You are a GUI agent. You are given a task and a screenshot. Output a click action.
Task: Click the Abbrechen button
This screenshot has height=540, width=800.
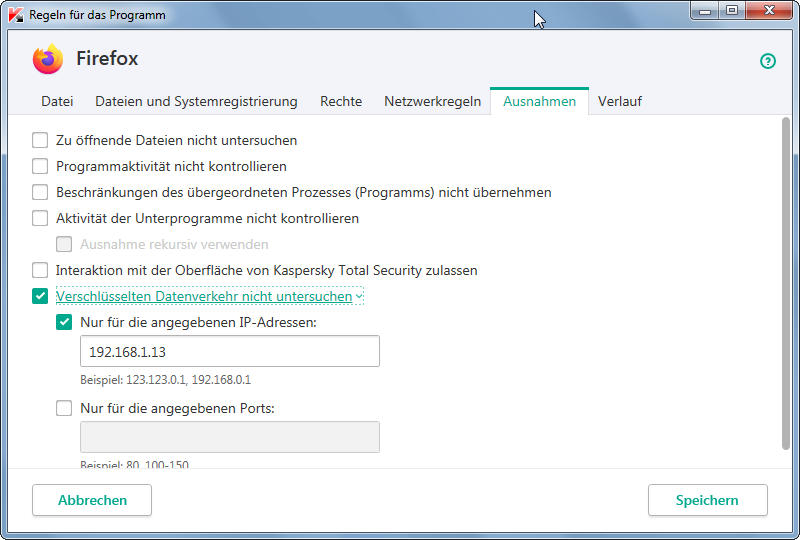click(x=92, y=500)
